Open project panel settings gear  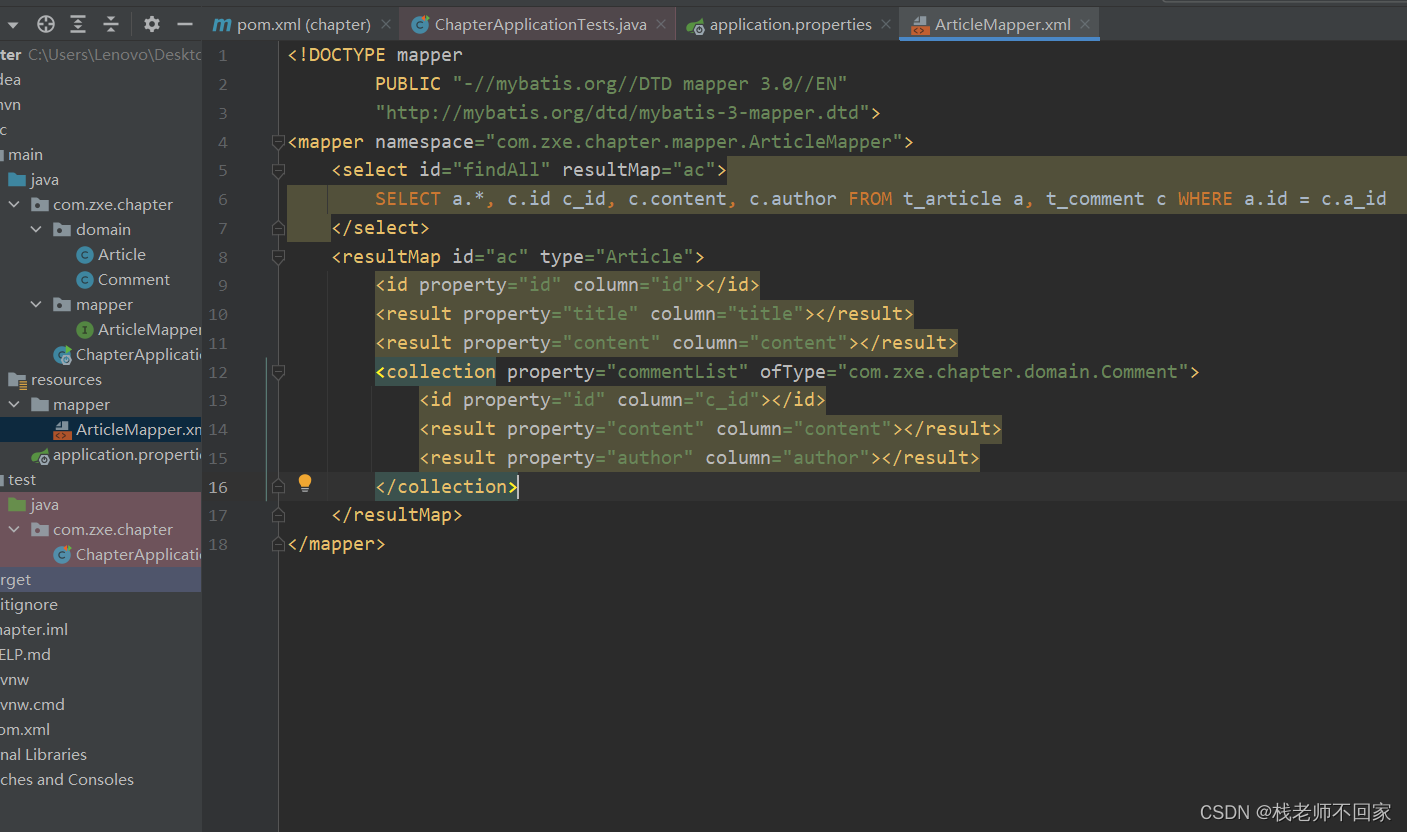(152, 24)
